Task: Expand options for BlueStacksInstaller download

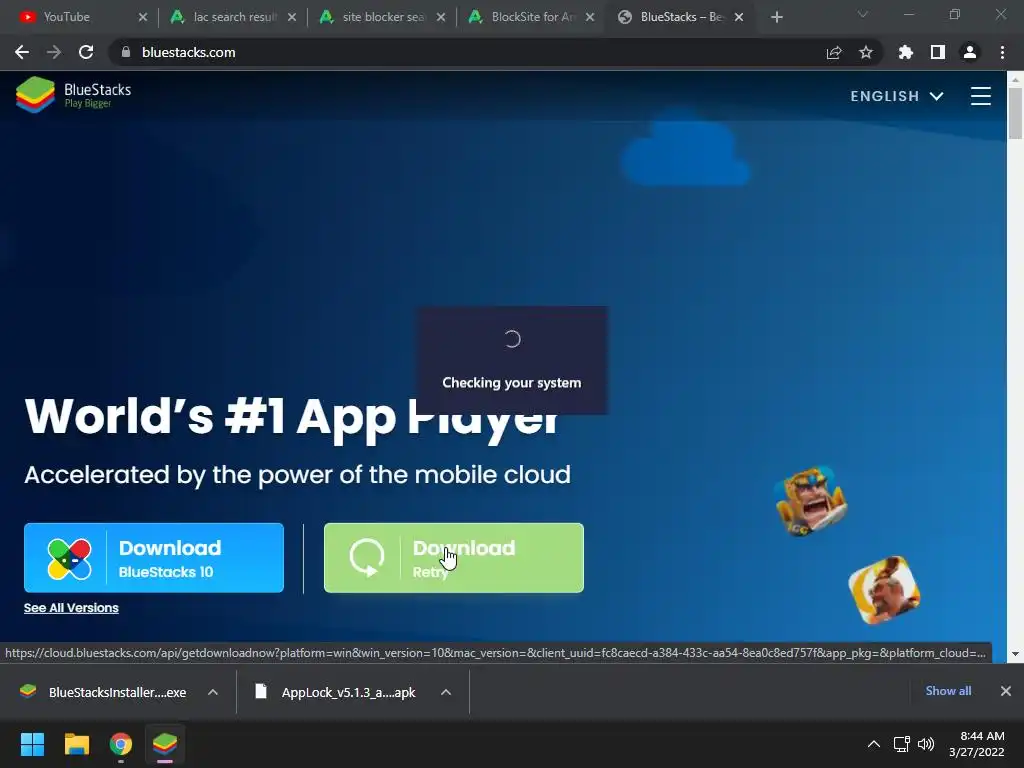Action: (213, 692)
